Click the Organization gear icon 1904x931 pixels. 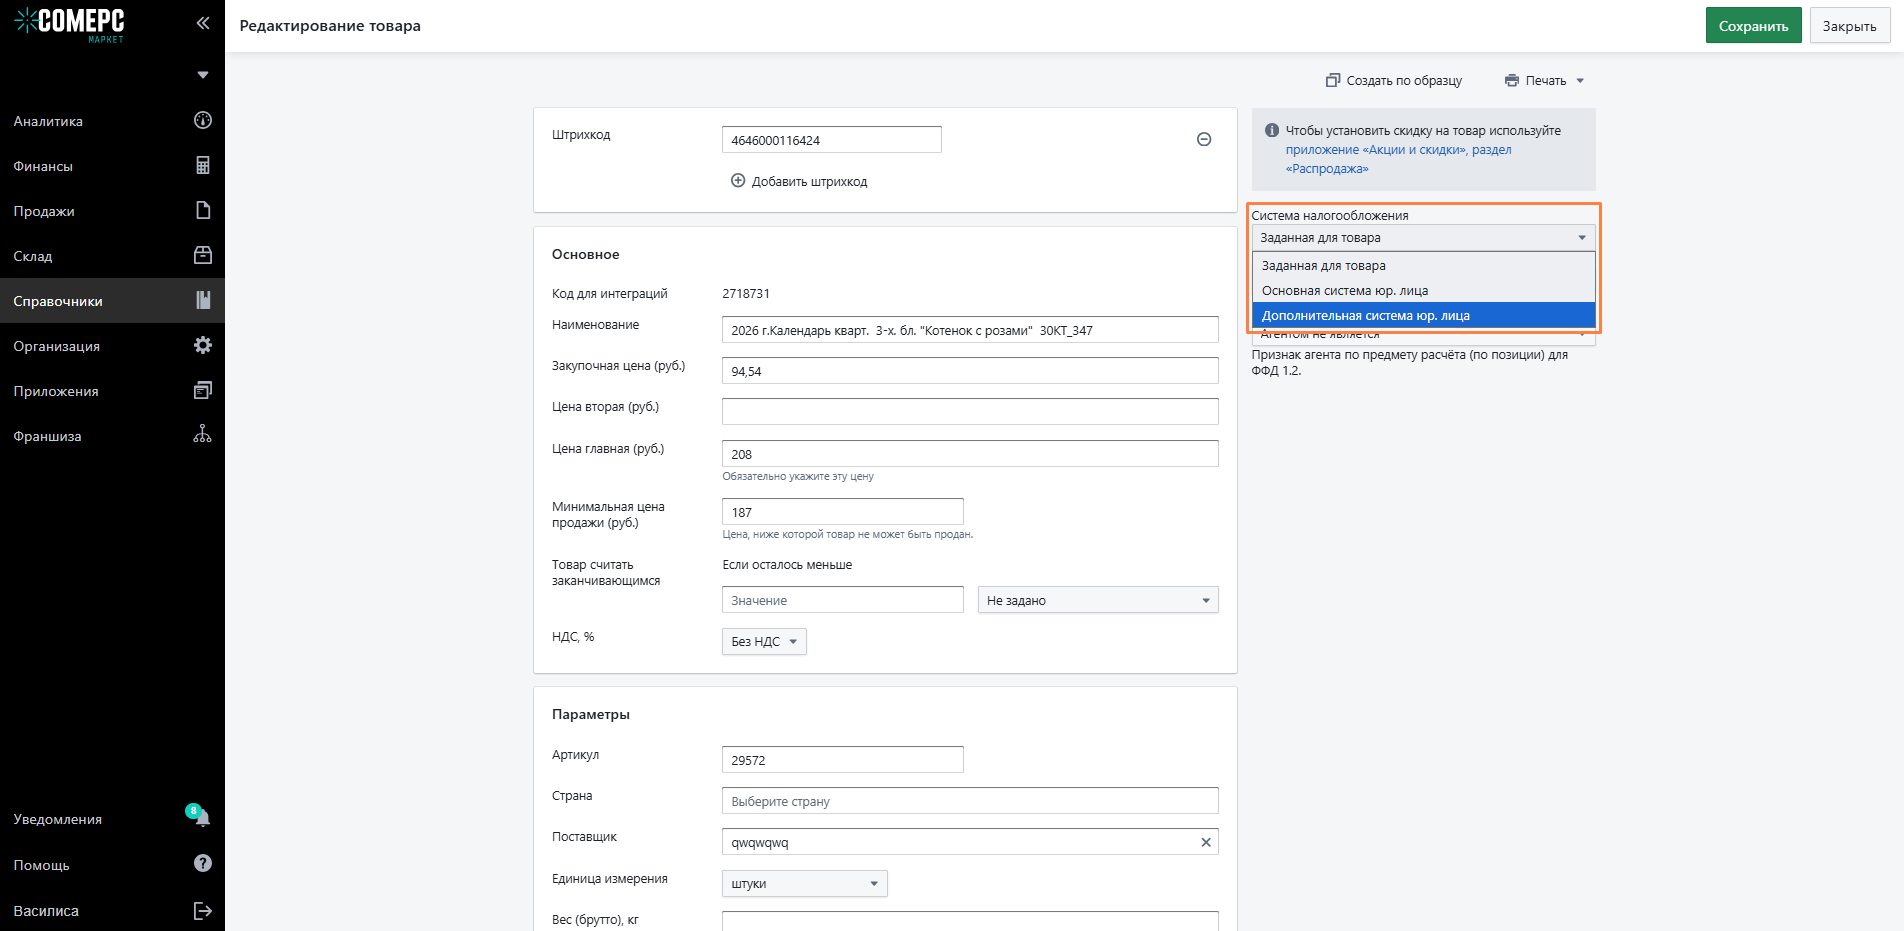203,346
